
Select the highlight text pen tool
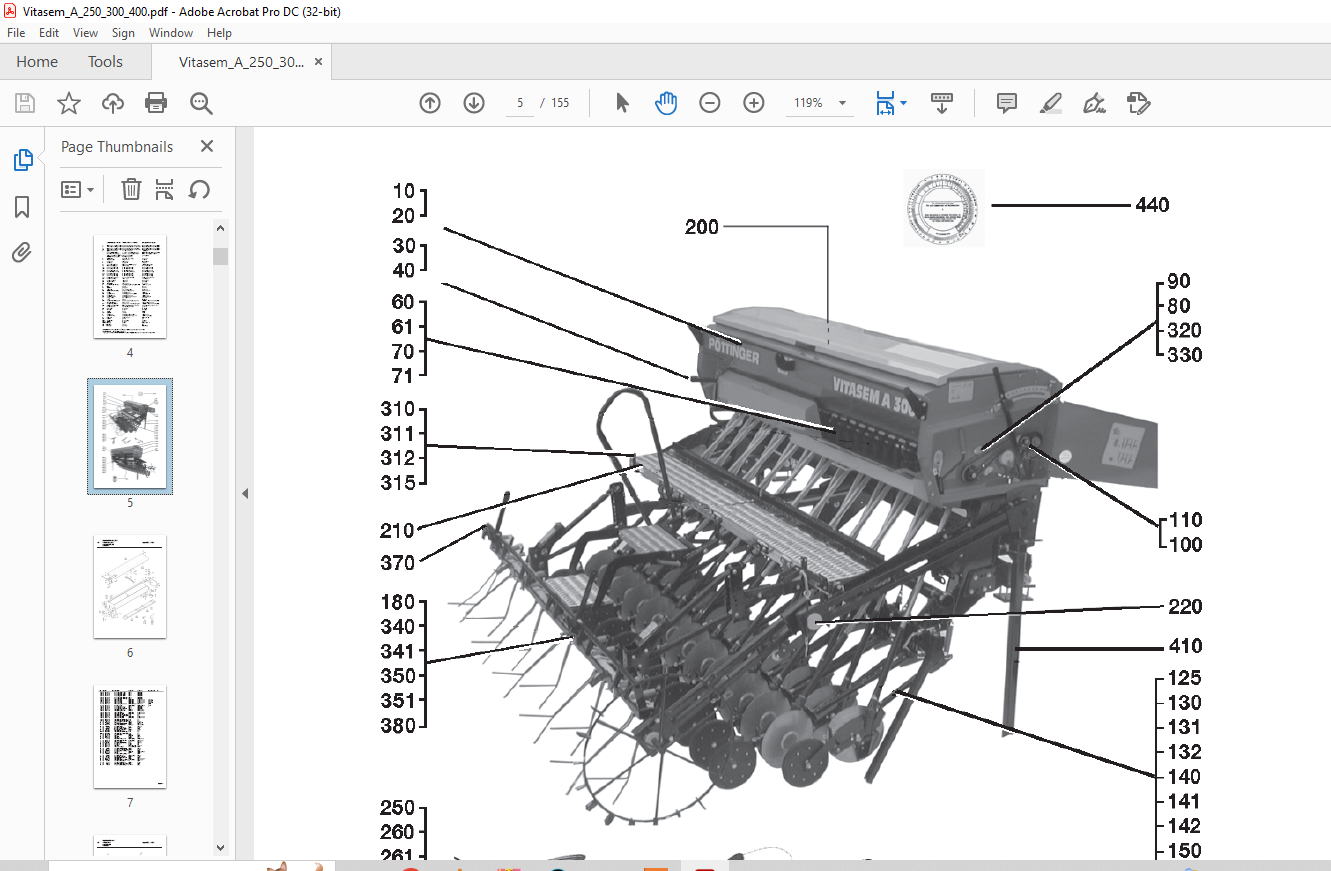(x=1050, y=103)
